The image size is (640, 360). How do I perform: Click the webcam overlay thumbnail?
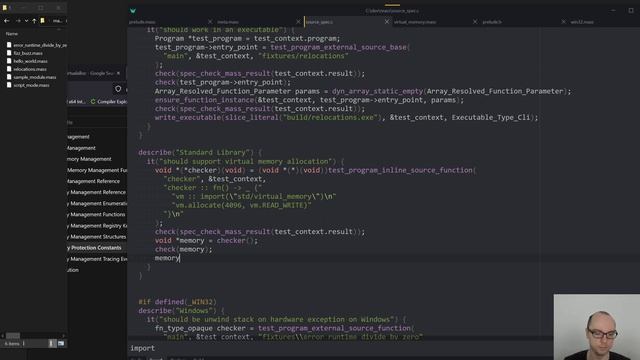[597, 327]
